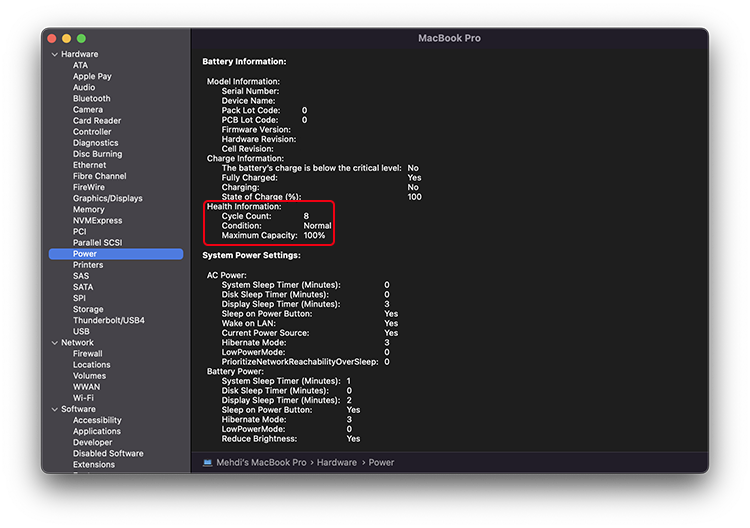The height and width of the screenshot is (528, 750).
Task: Select Disc Burning in the sidebar
Action: 97,154
